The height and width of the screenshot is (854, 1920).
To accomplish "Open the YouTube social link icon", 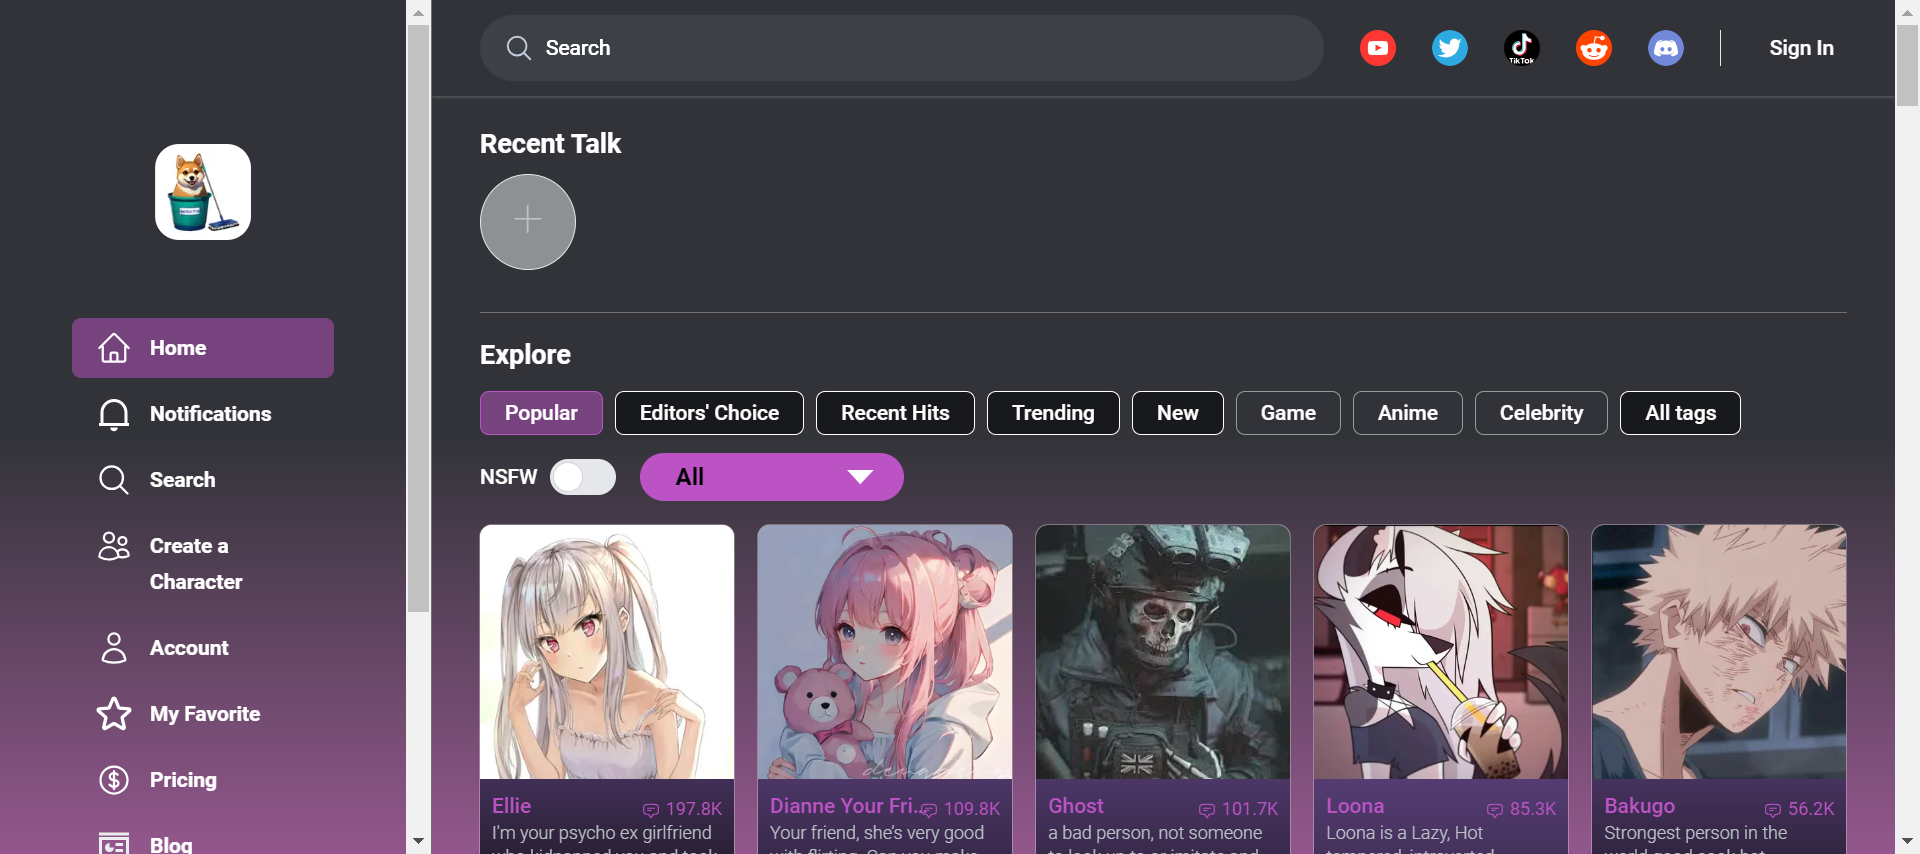I will click(1378, 48).
